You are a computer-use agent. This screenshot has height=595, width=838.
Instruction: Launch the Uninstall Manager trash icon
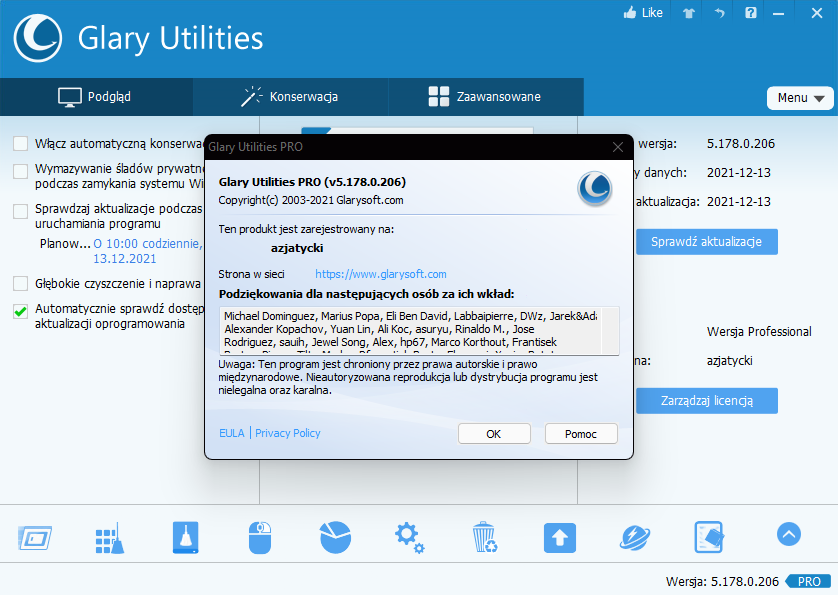[x=485, y=537]
